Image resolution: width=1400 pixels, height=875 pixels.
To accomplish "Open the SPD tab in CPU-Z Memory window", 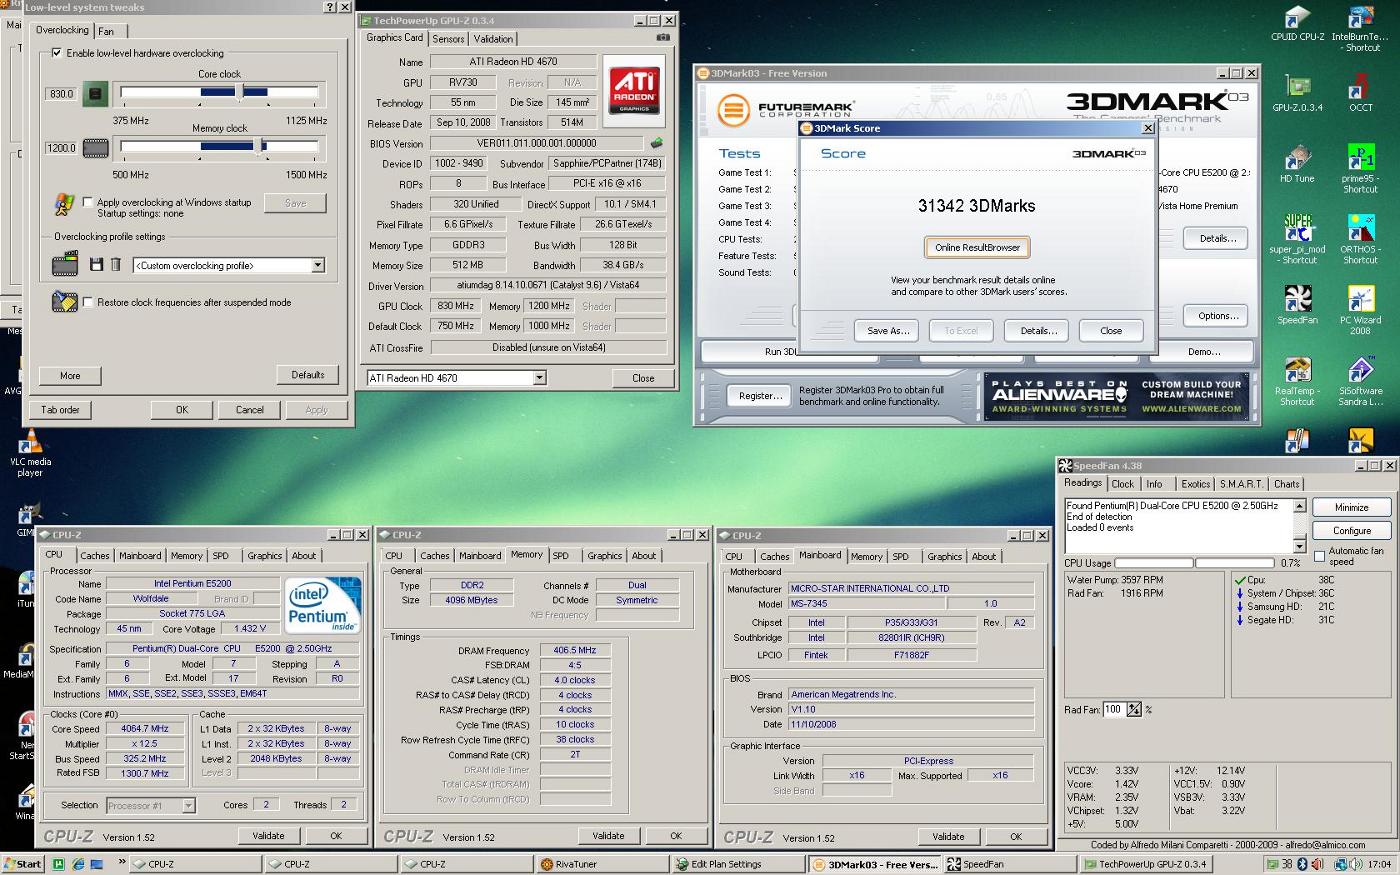I will [x=561, y=556].
